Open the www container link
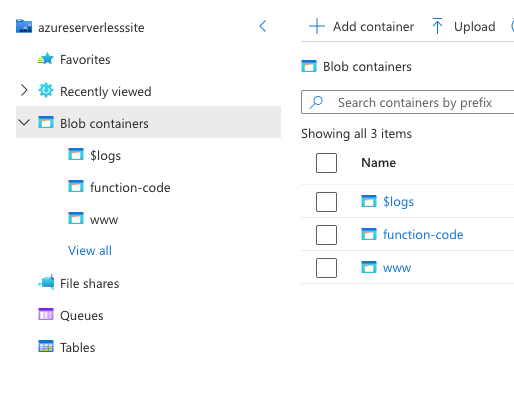514x396 pixels. (397, 268)
